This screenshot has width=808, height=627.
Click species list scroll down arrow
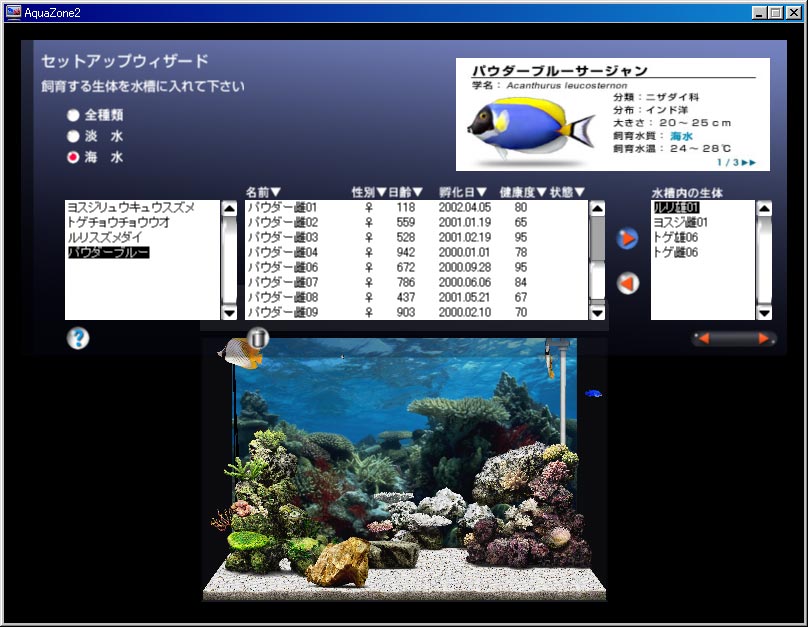tap(229, 312)
